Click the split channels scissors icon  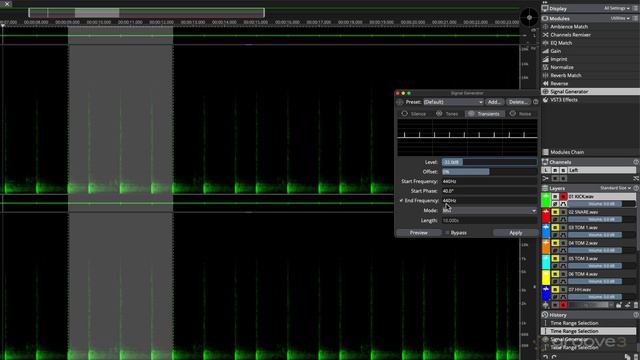coord(545,178)
